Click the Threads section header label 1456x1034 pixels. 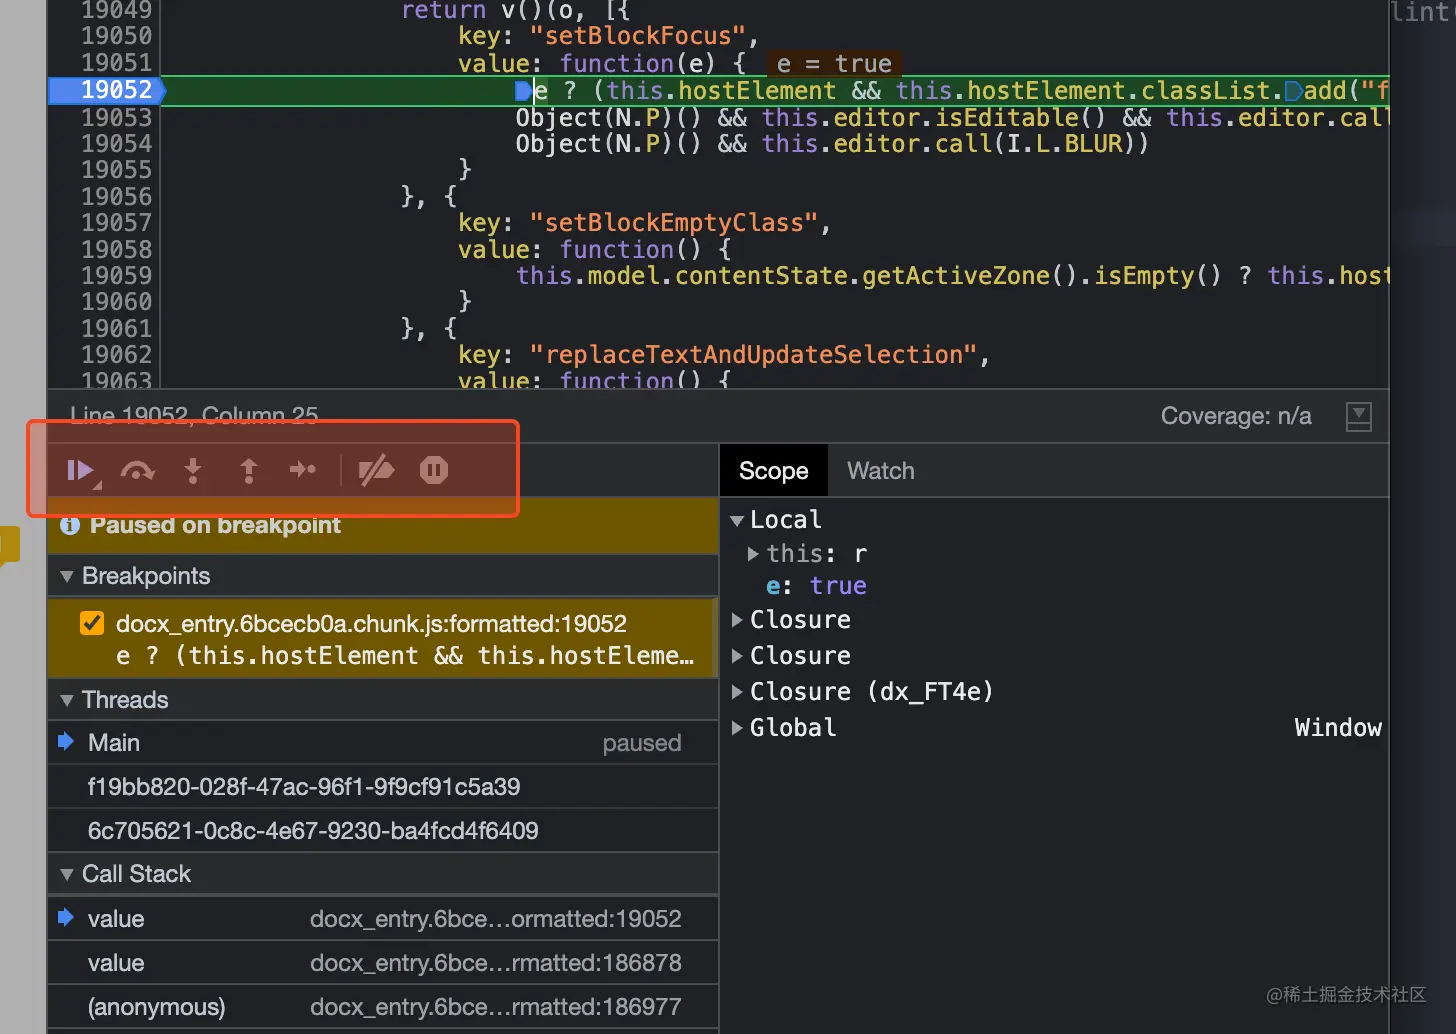coord(125,700)
